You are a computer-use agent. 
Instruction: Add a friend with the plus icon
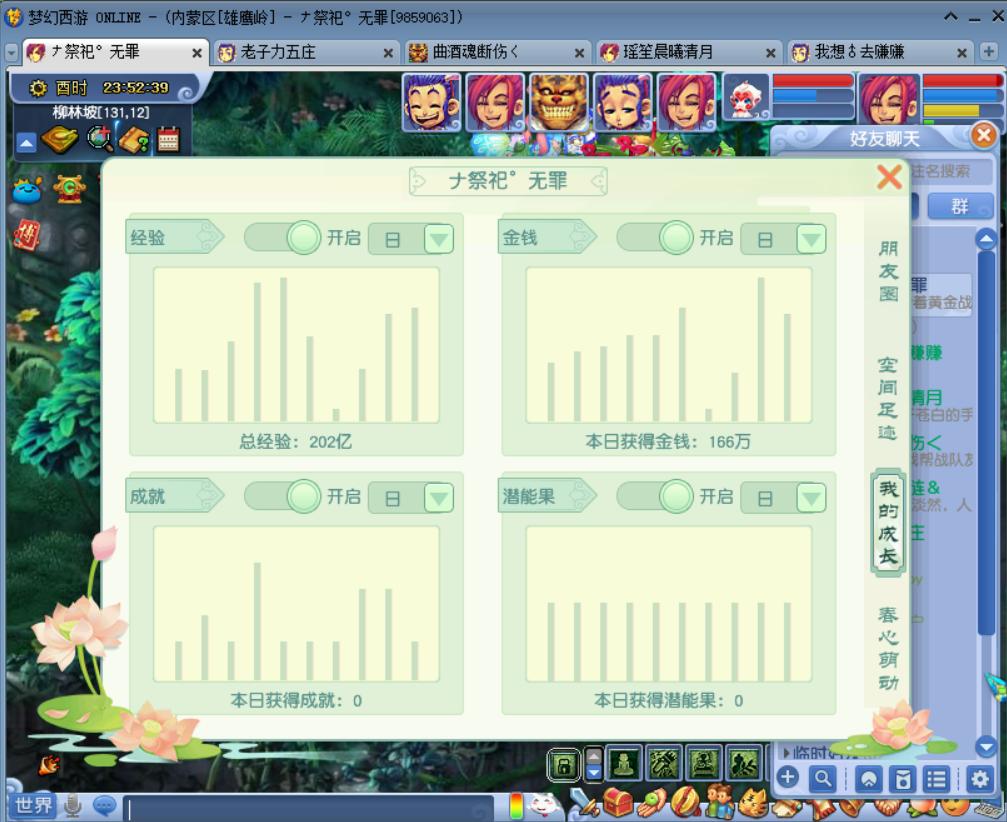coord(787,778)
